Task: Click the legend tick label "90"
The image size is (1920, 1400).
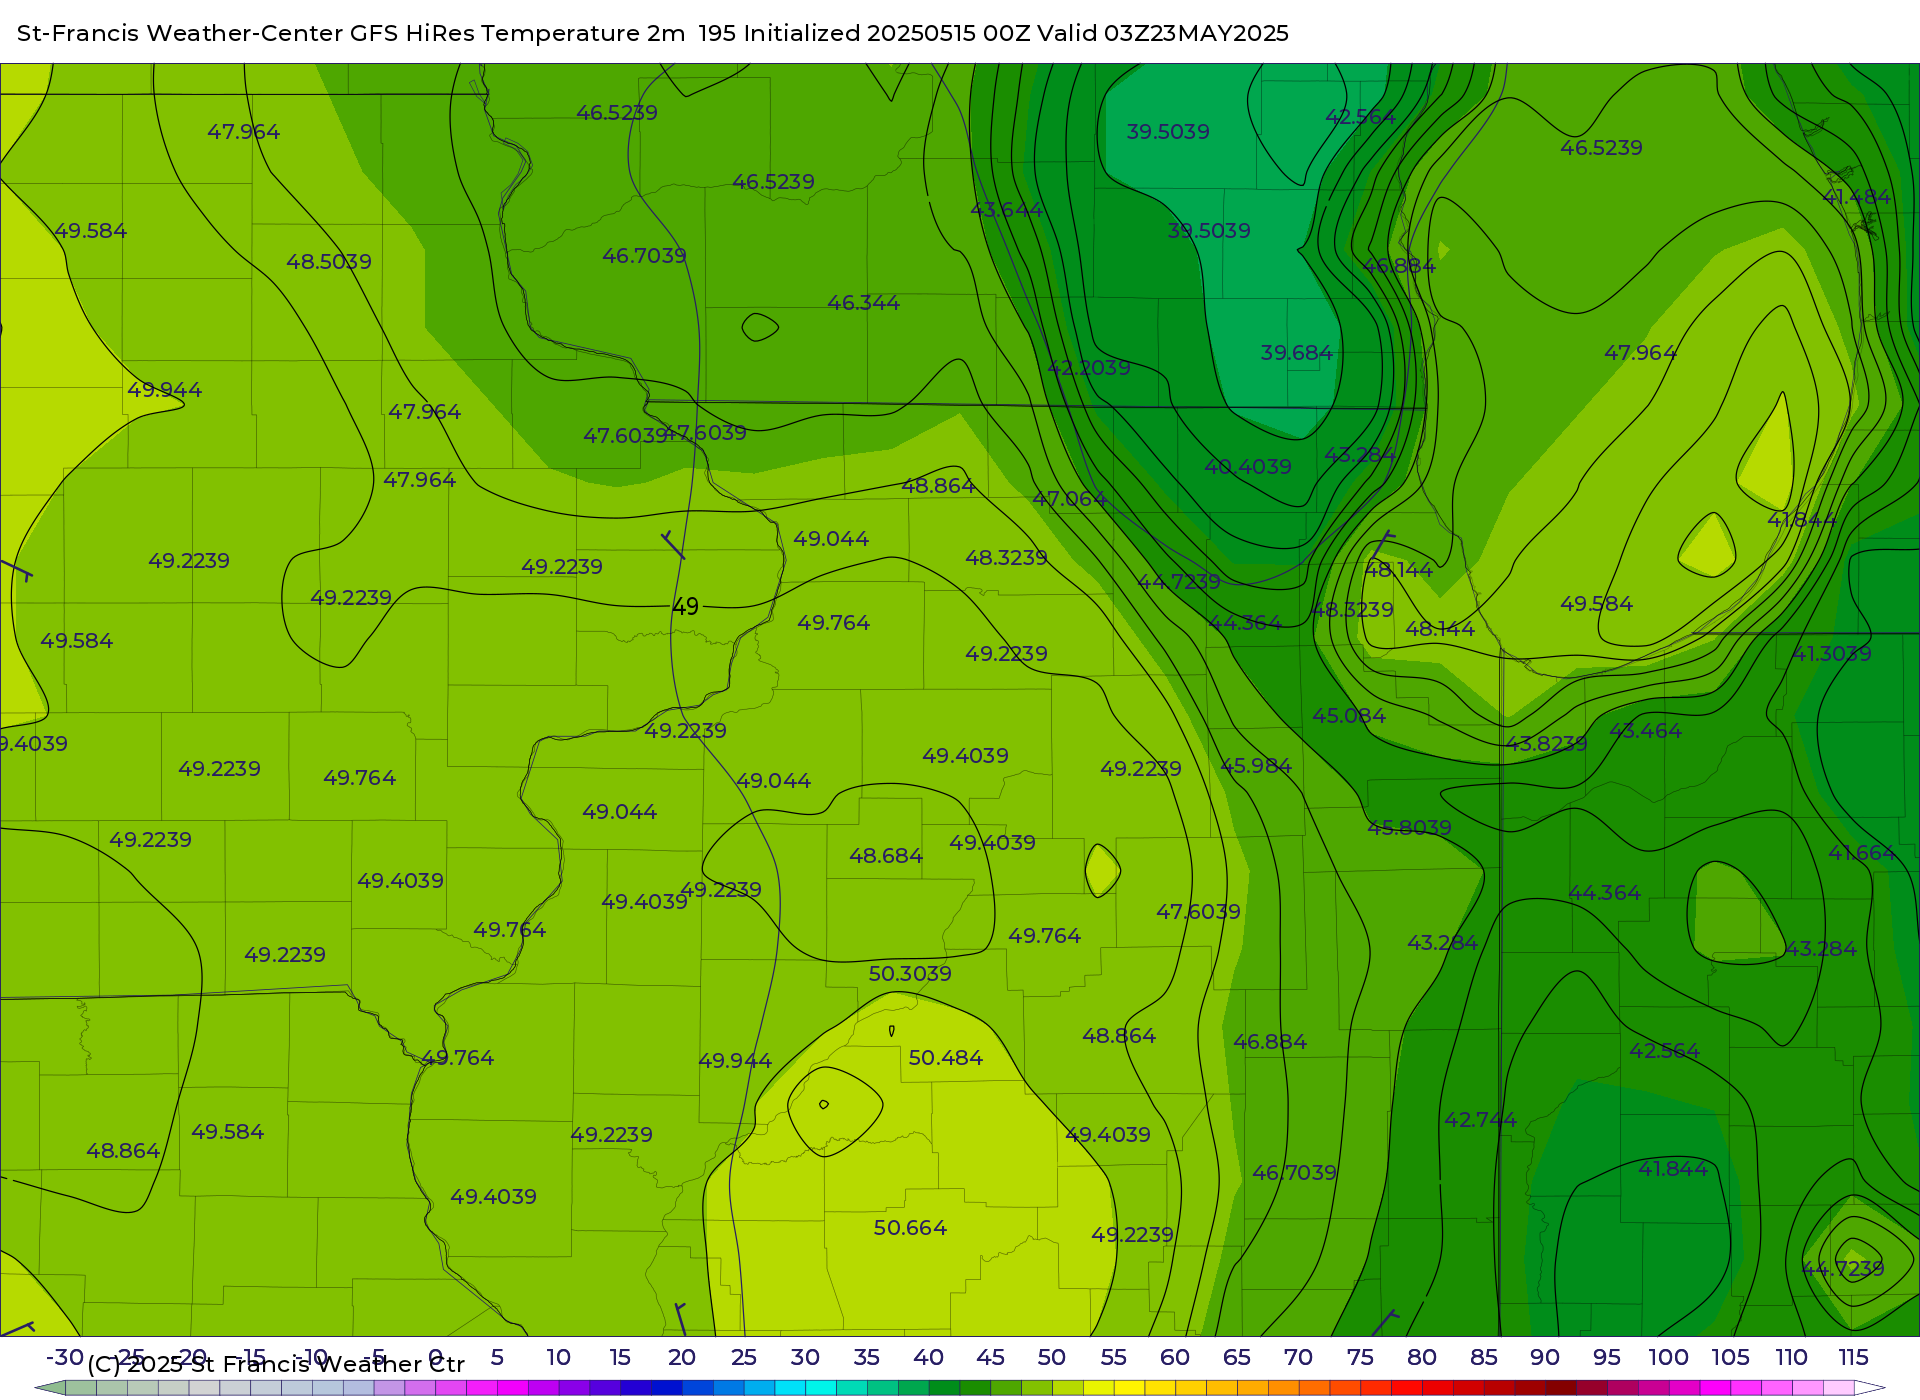Action: coord(1545,1357)
